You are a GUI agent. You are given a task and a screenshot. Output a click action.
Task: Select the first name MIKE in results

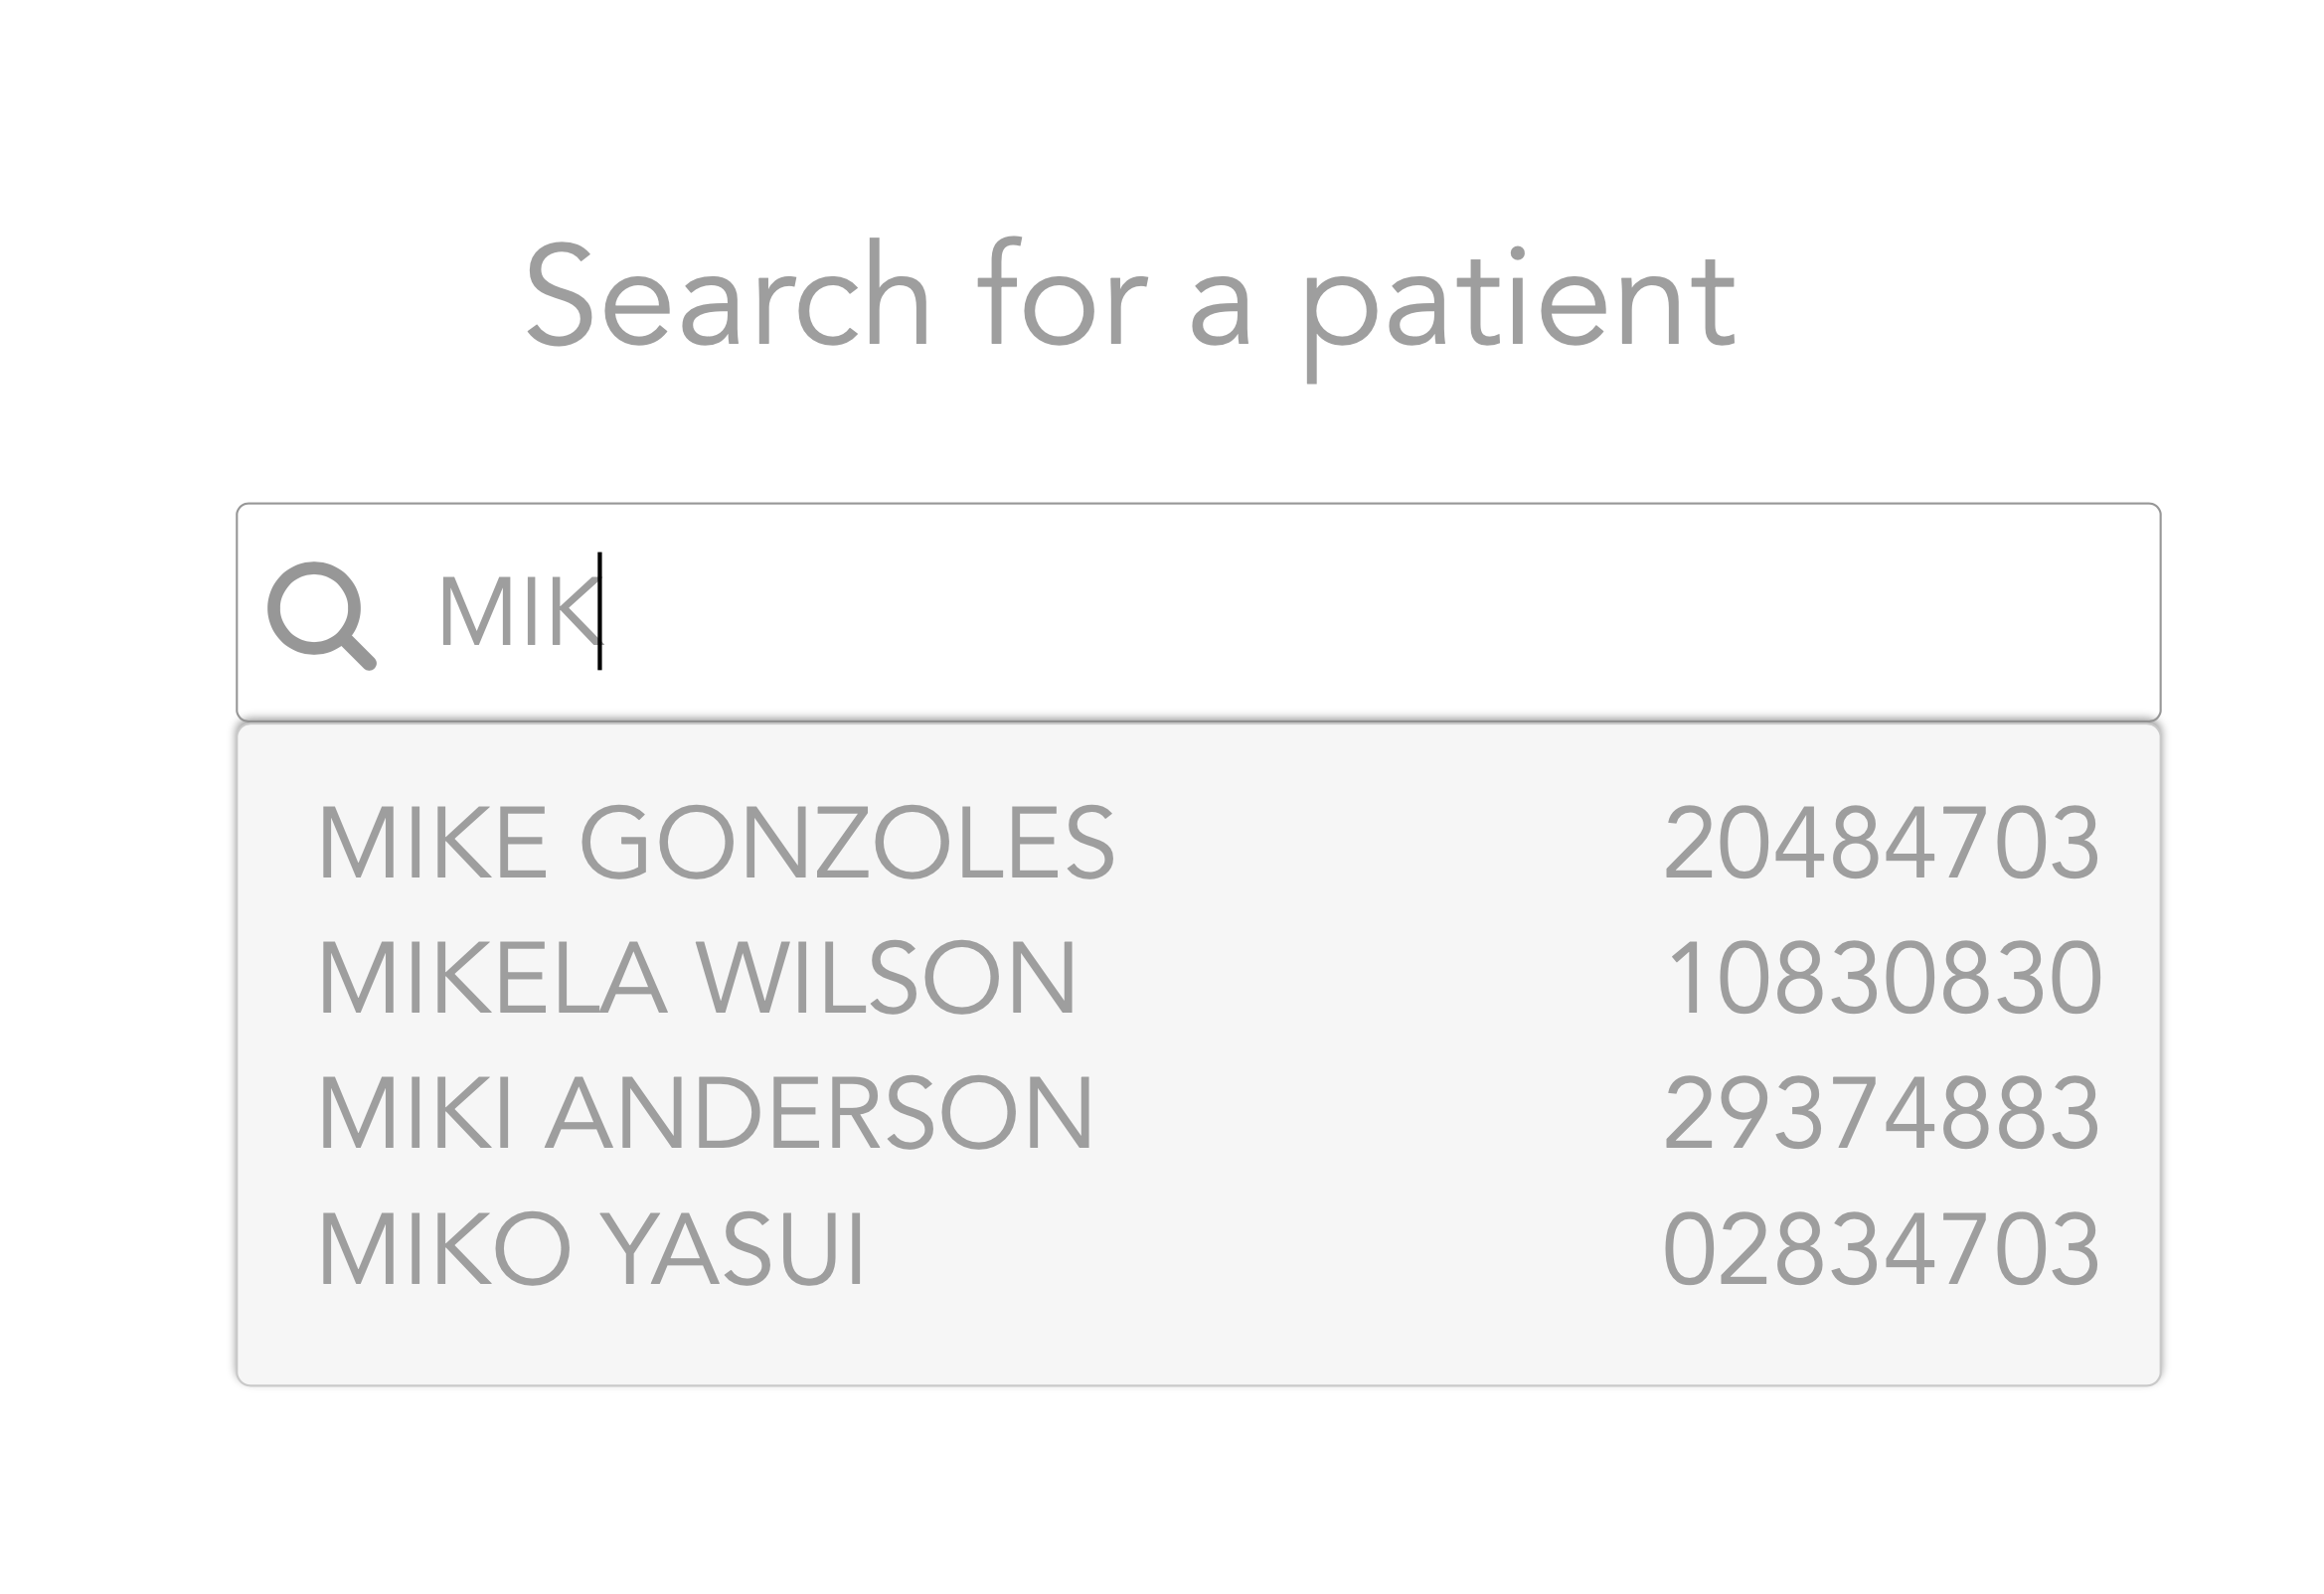coord(432,842)
